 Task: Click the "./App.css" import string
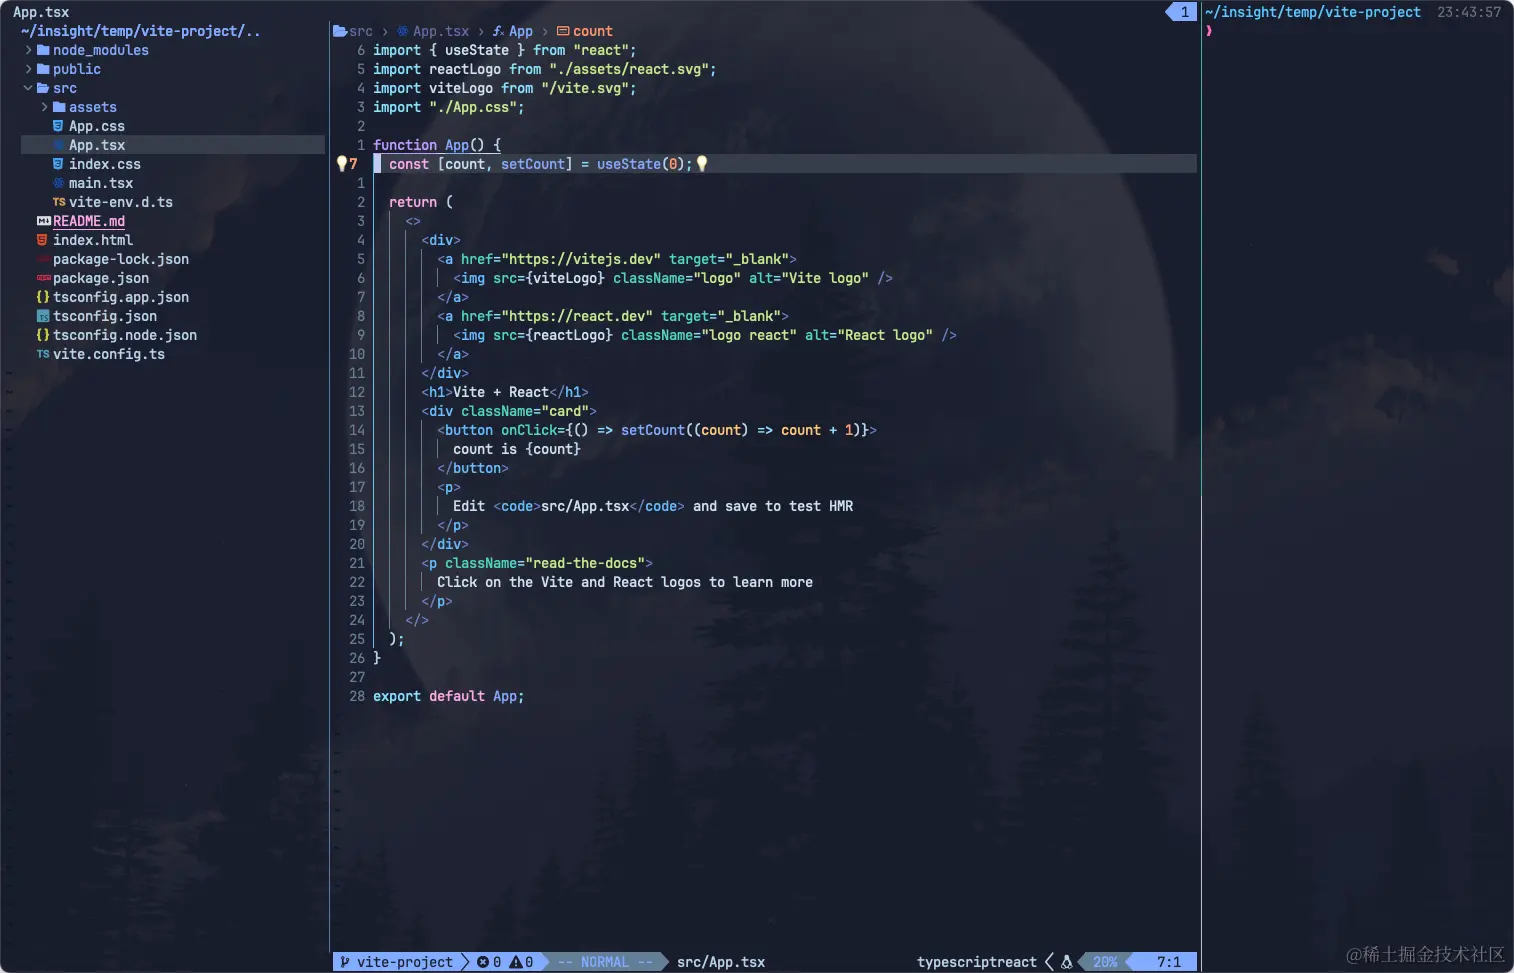pos(473,107)
